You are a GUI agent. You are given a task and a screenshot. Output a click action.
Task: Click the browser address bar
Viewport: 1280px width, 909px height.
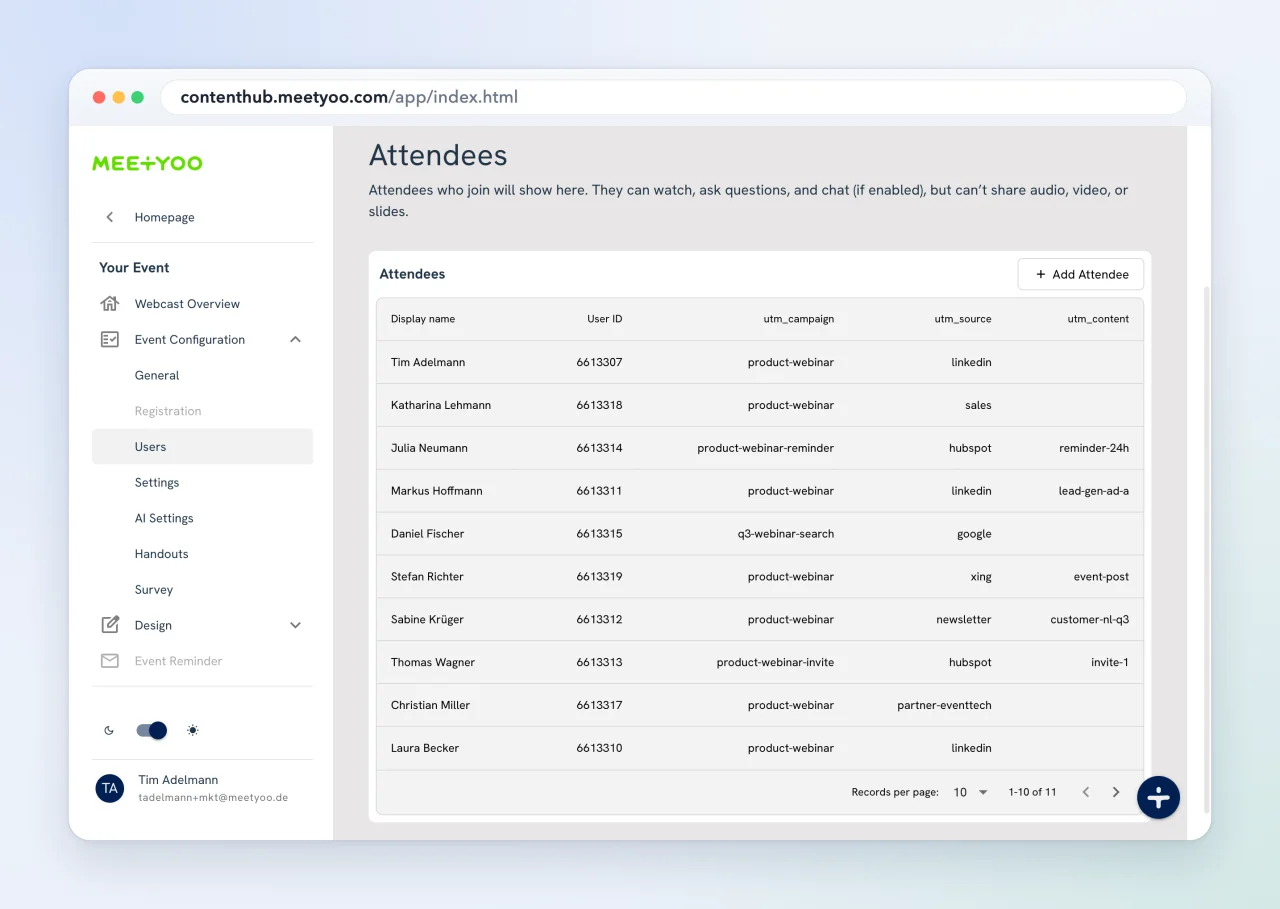coord(673,97)
